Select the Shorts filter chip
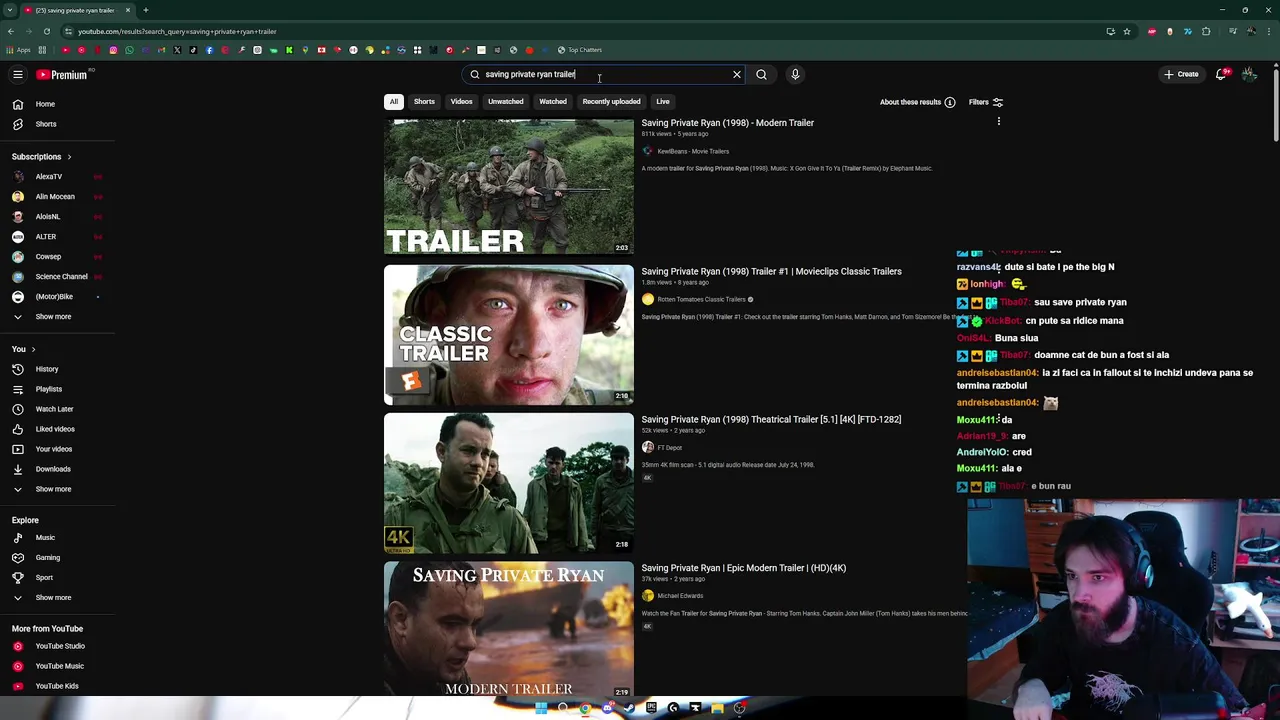Image resolution: width=1280 pixels, height=720 pixels. (424, 101)
